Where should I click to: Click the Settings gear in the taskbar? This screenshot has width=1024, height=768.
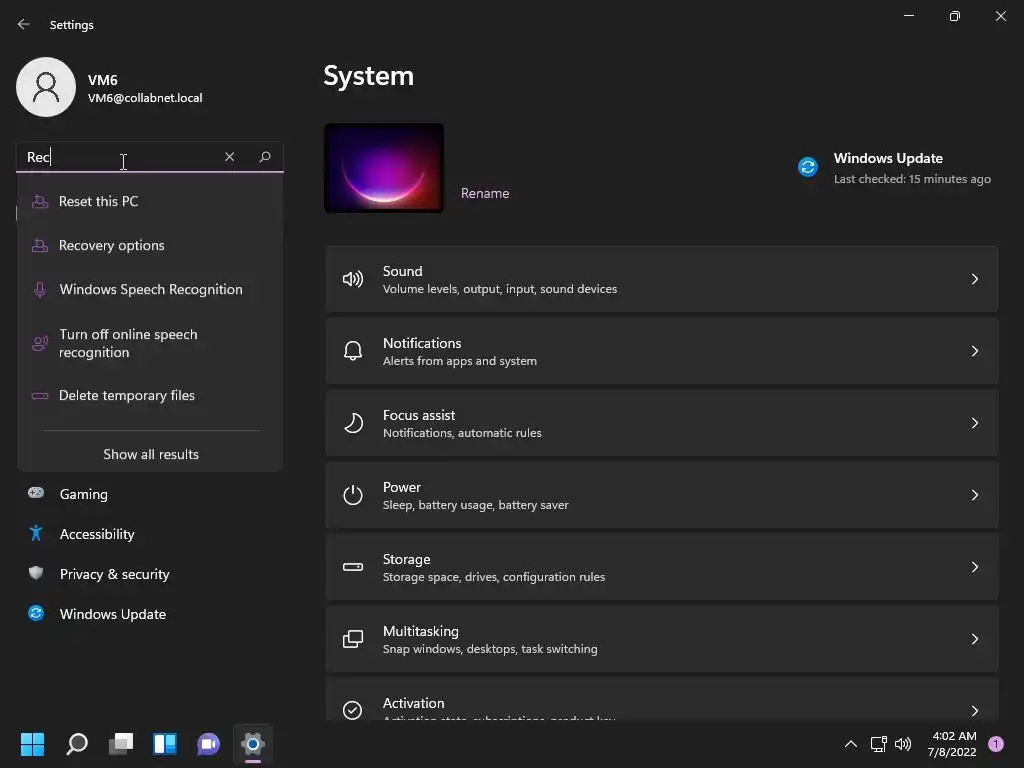click(x=253, y=744)
